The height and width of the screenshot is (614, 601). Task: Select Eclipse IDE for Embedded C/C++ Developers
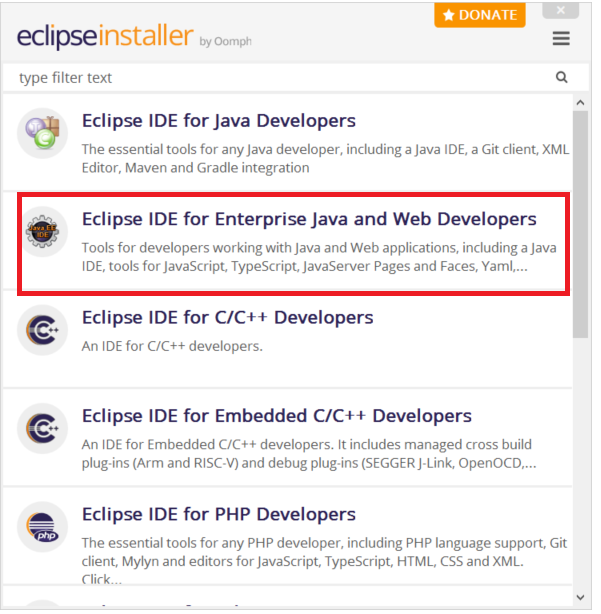click(x=276, y=415)
